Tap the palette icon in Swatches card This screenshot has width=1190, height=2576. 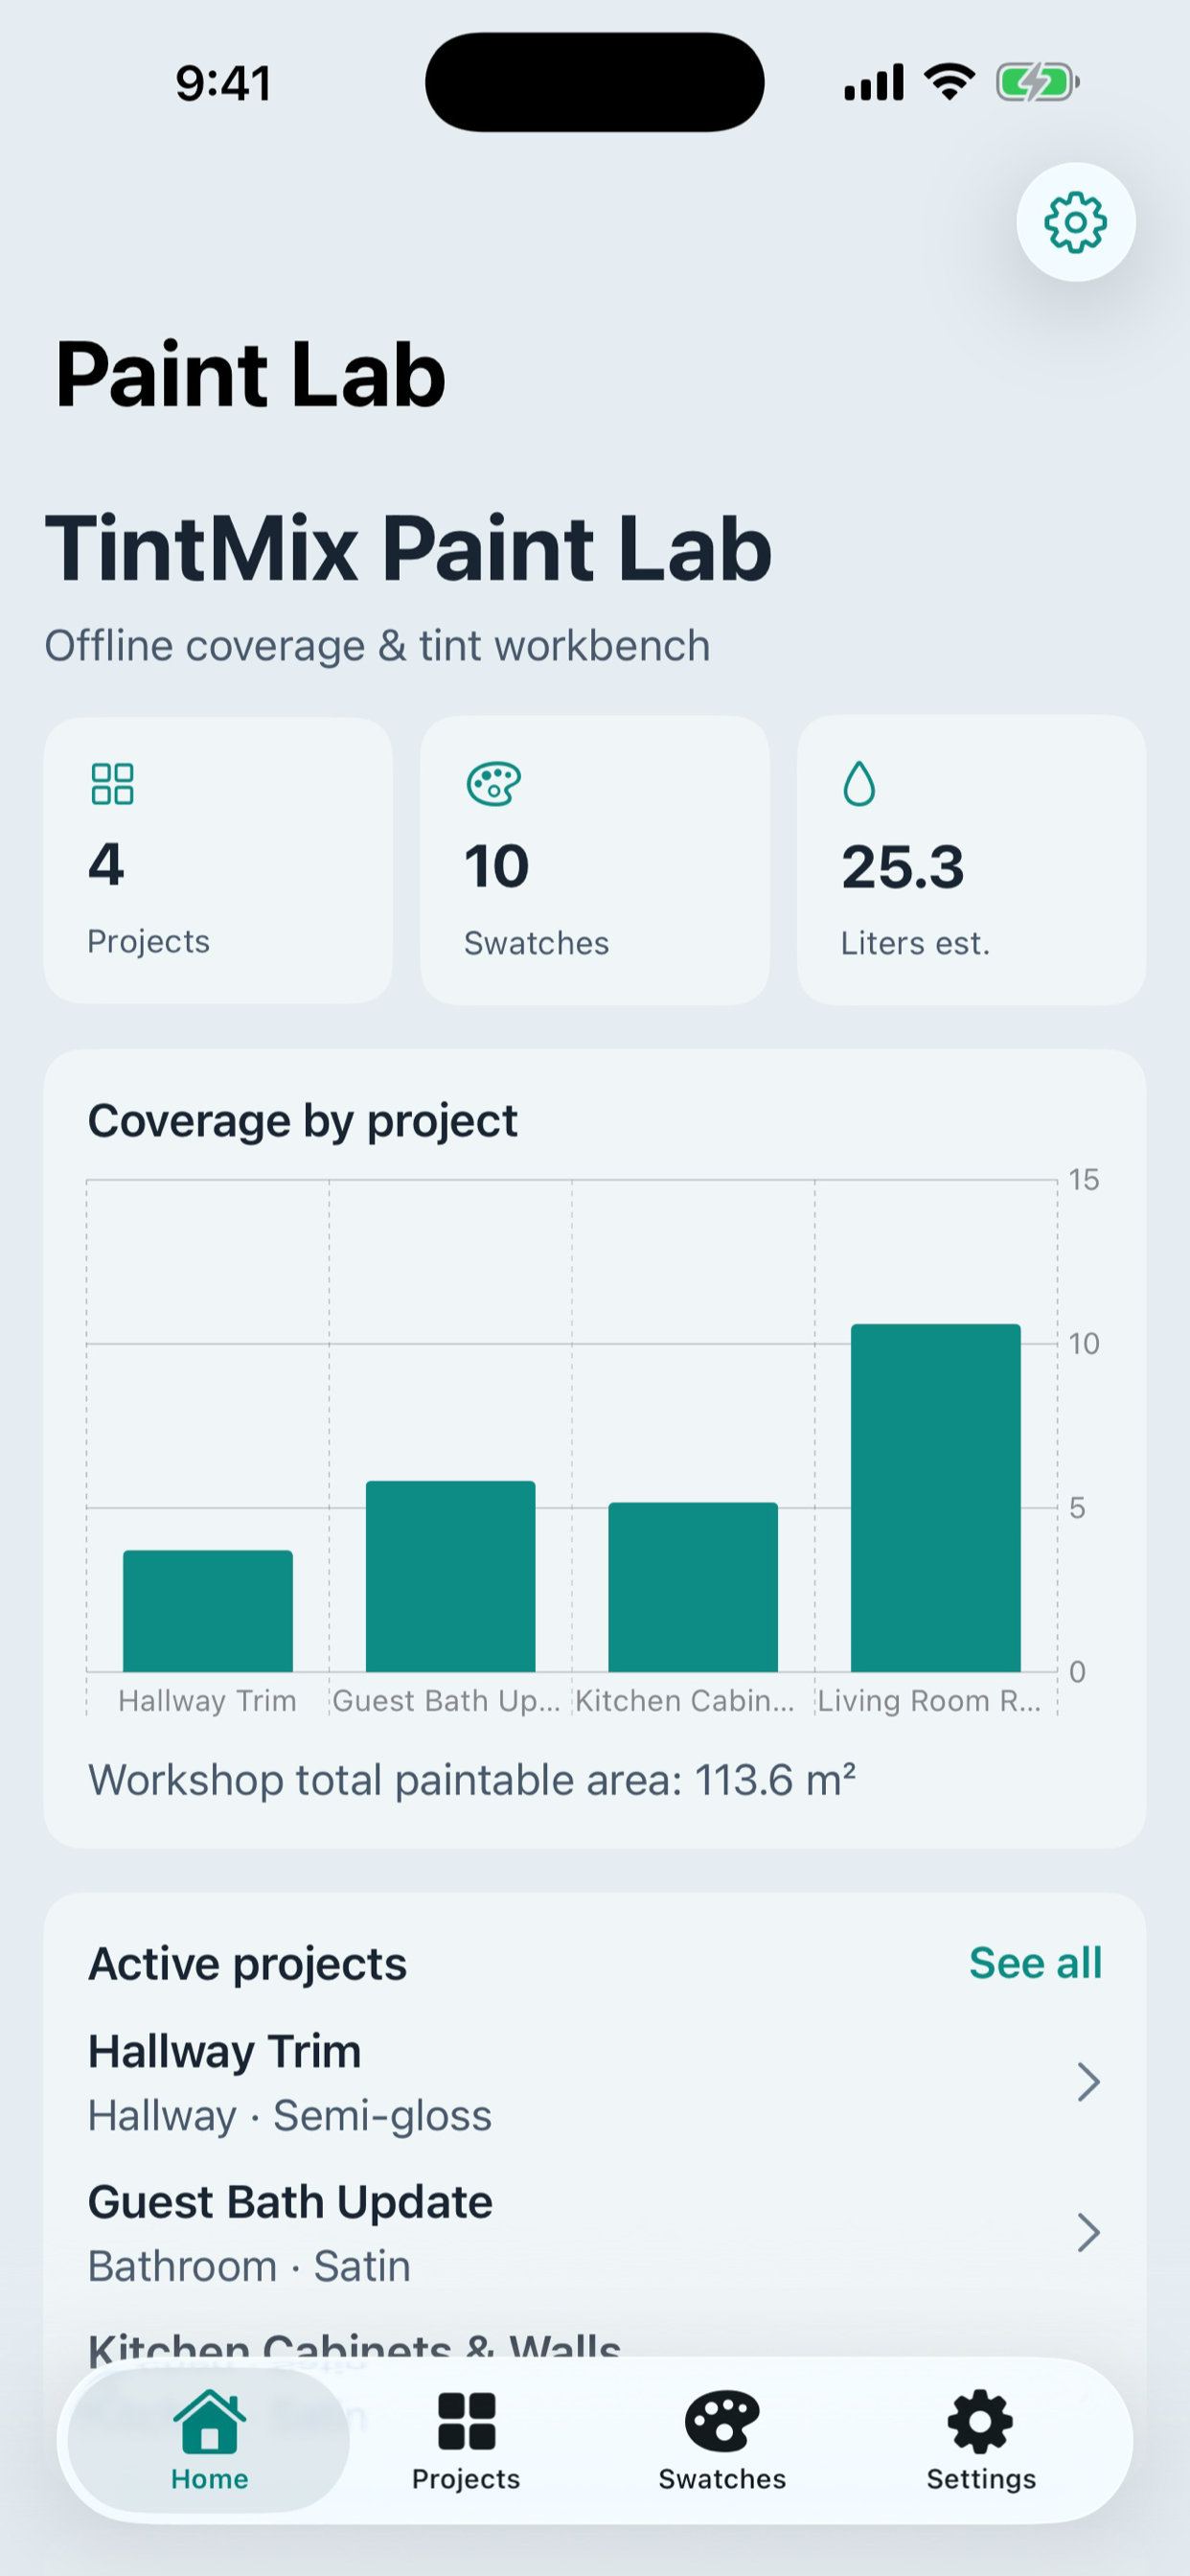[494, 784]
